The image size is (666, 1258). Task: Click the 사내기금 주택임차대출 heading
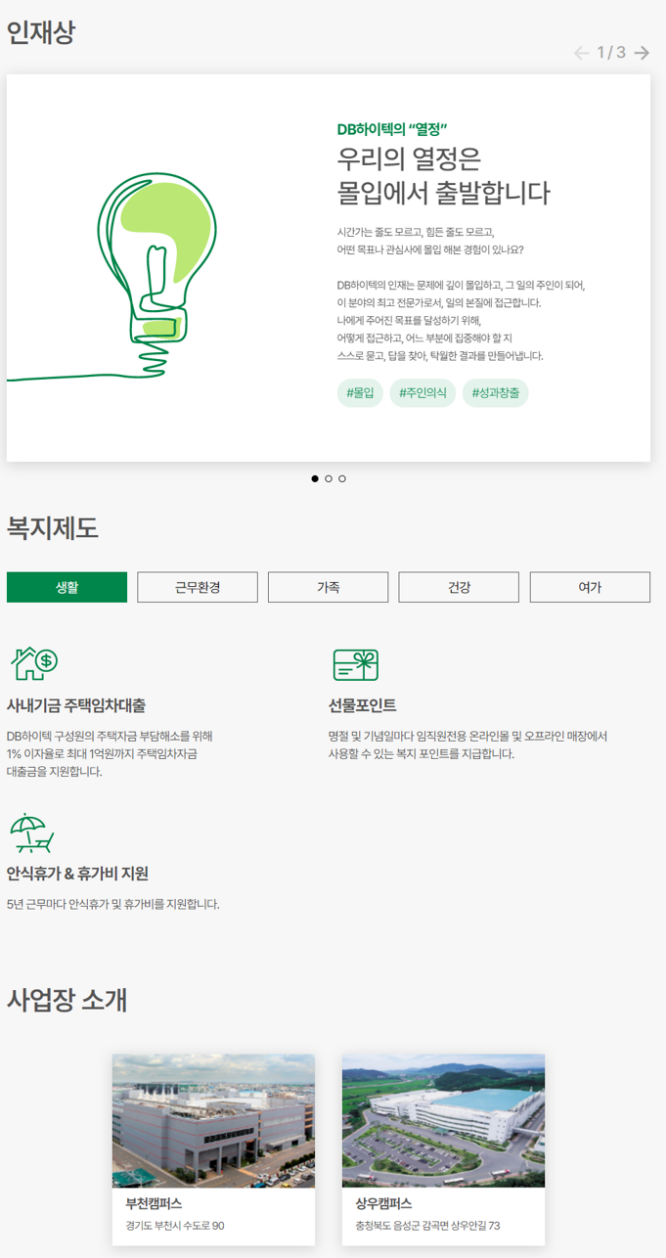click(x=77, y=706)
